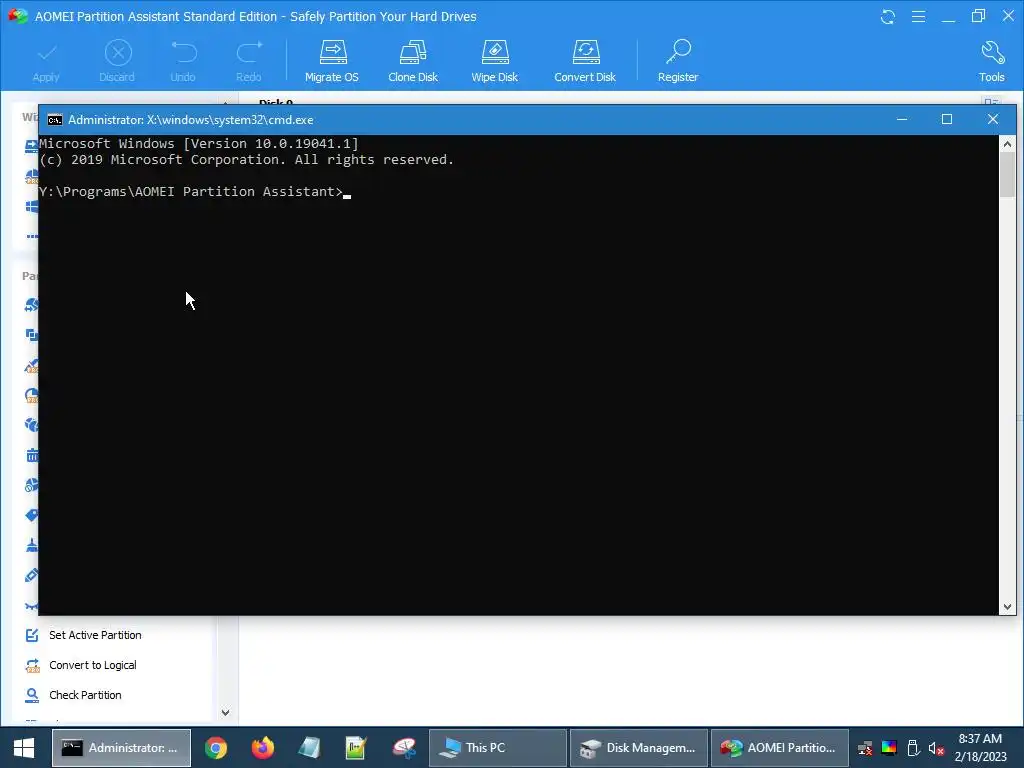1024x768 pixels.
Task: Click the Check Partition magnifier icon
Action: click(x=32, y=695)
